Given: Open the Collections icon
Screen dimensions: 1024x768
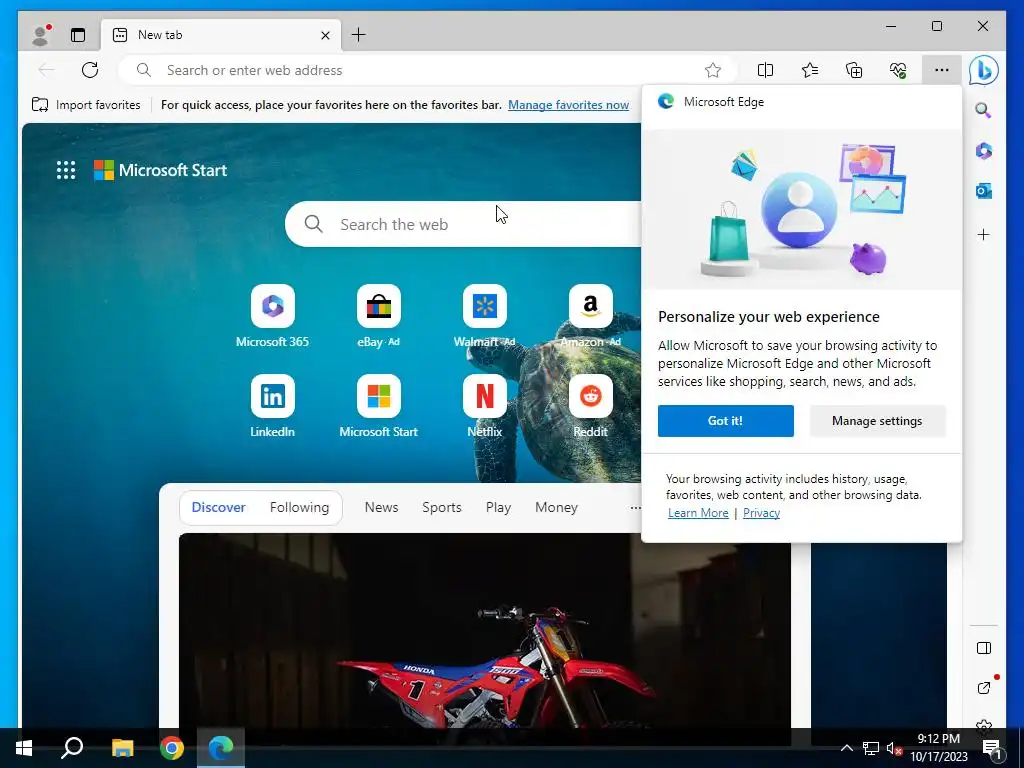Looking at the screenshot, I should [x=854, y=70].
